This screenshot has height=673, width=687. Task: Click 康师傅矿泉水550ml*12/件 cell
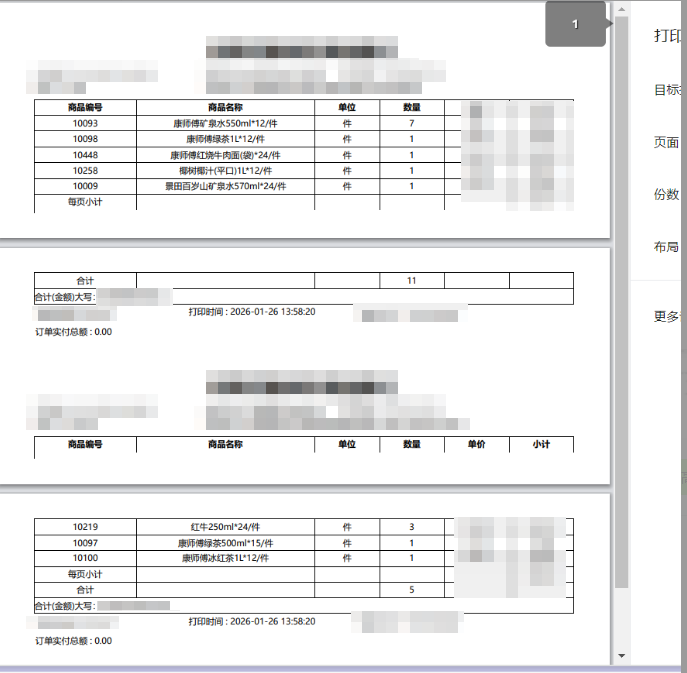(225, 123)
